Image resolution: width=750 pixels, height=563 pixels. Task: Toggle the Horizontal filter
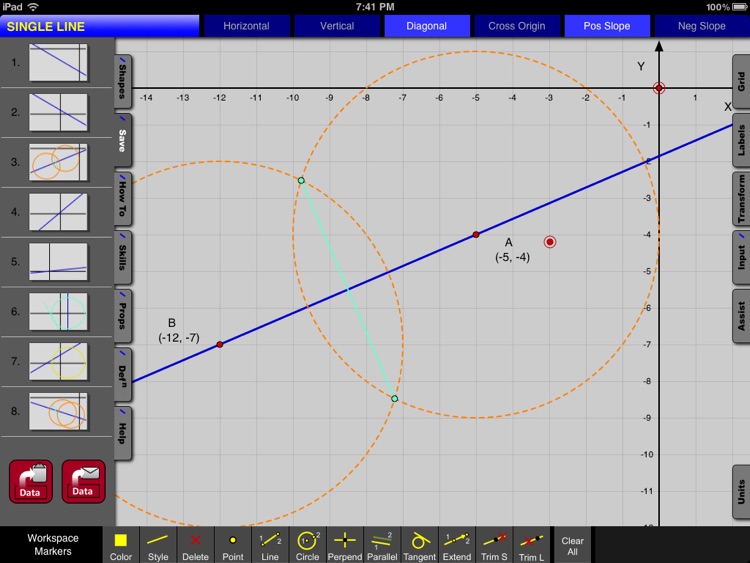(246, 26)
